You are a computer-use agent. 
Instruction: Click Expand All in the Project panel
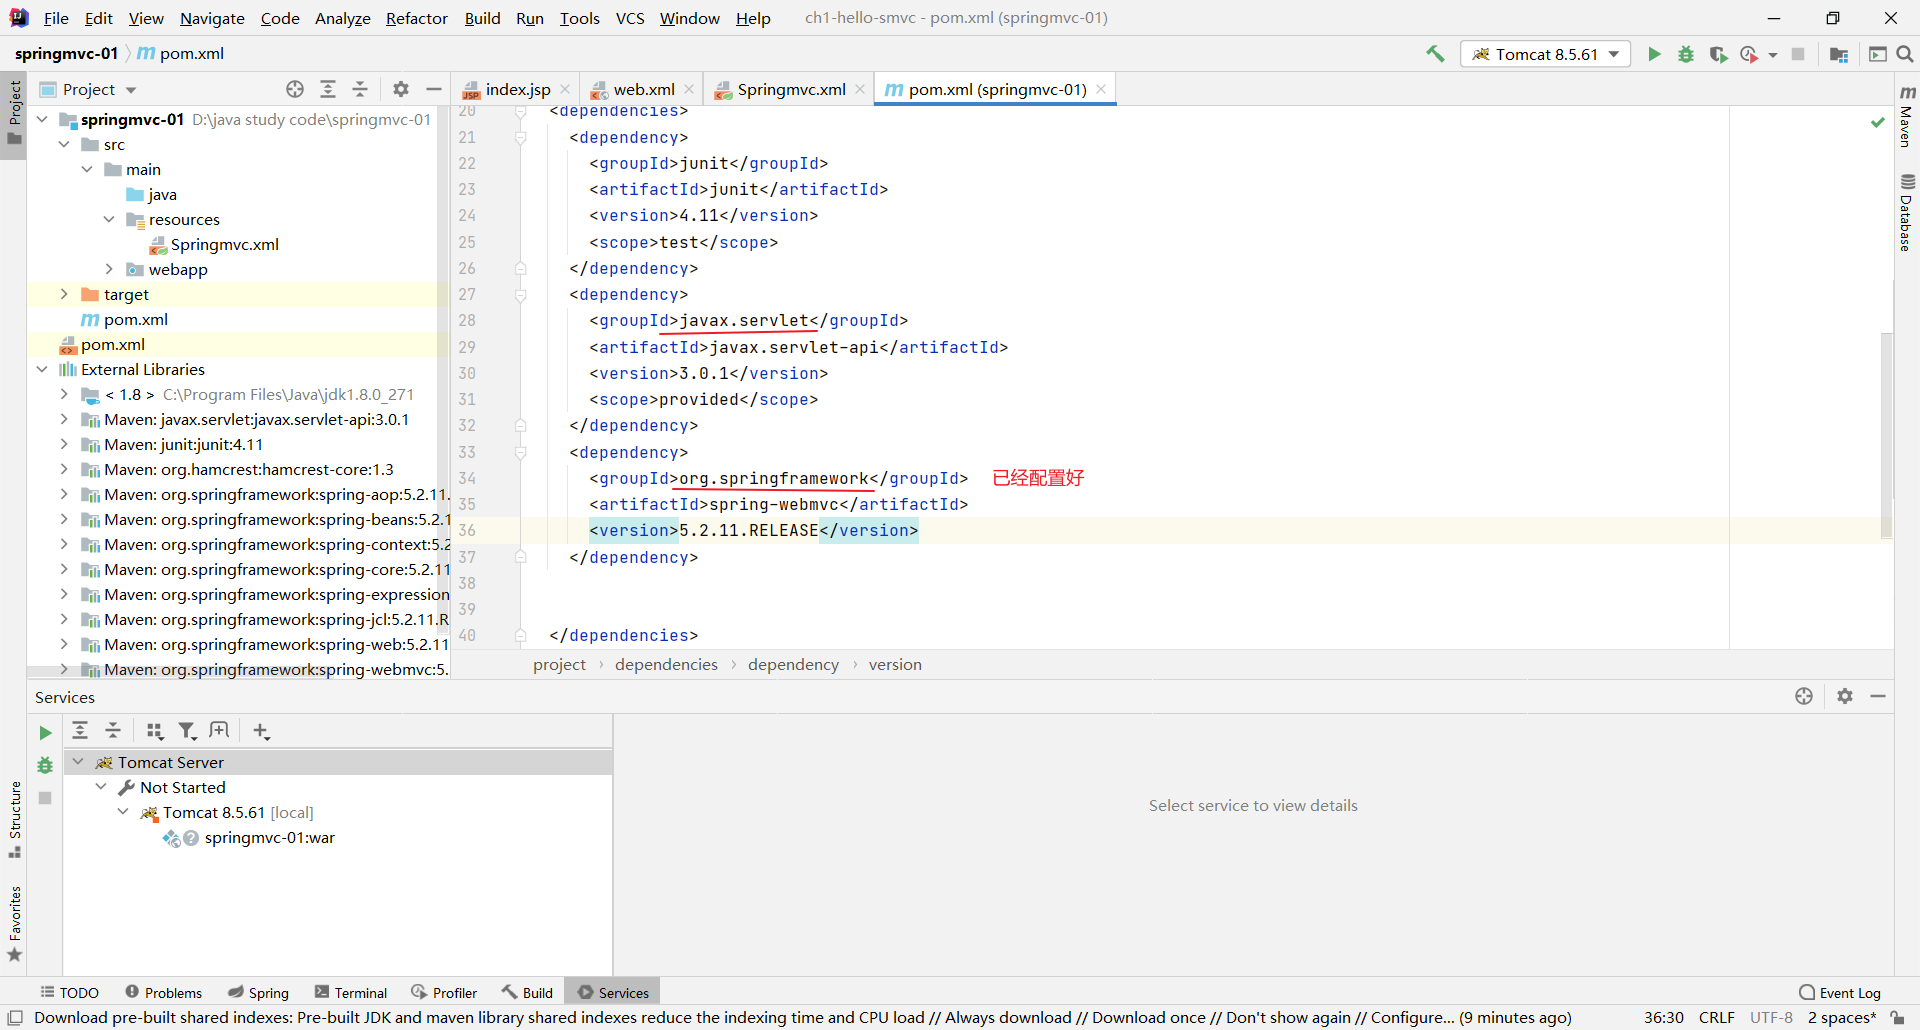point(328,89)
